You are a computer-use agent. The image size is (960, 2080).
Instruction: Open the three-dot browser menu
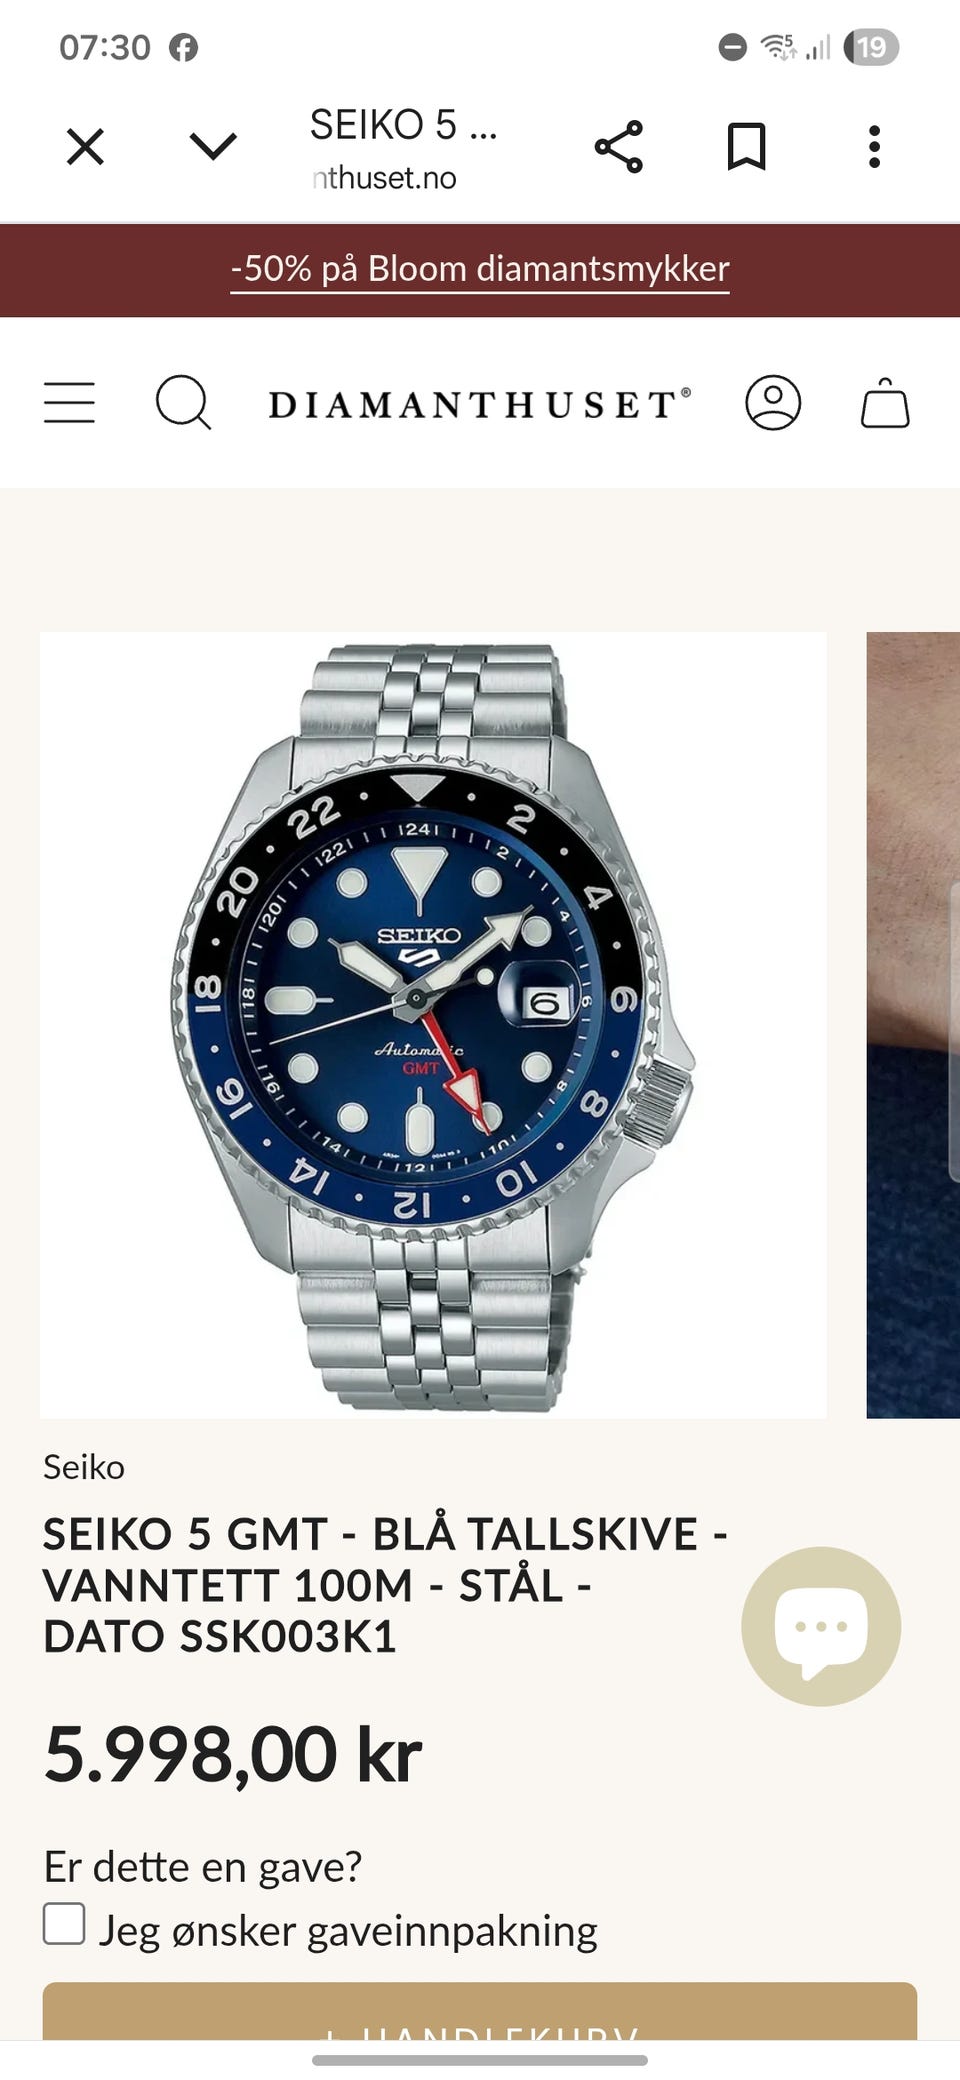pyautogui.click(x=874, y=147)
